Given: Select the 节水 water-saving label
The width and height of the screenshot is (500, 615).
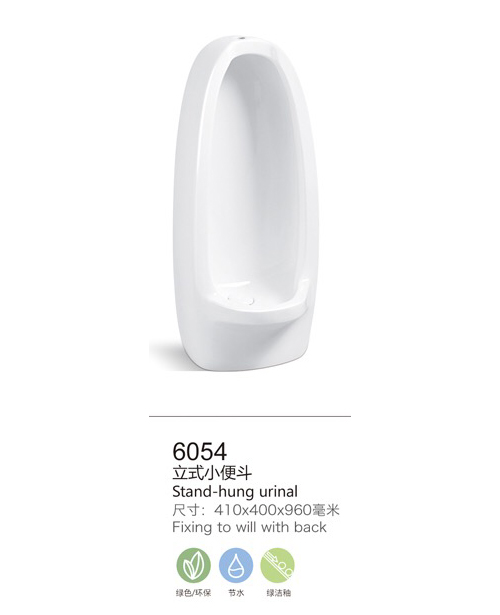Looking at the screenshot, I should click(236, 593).
